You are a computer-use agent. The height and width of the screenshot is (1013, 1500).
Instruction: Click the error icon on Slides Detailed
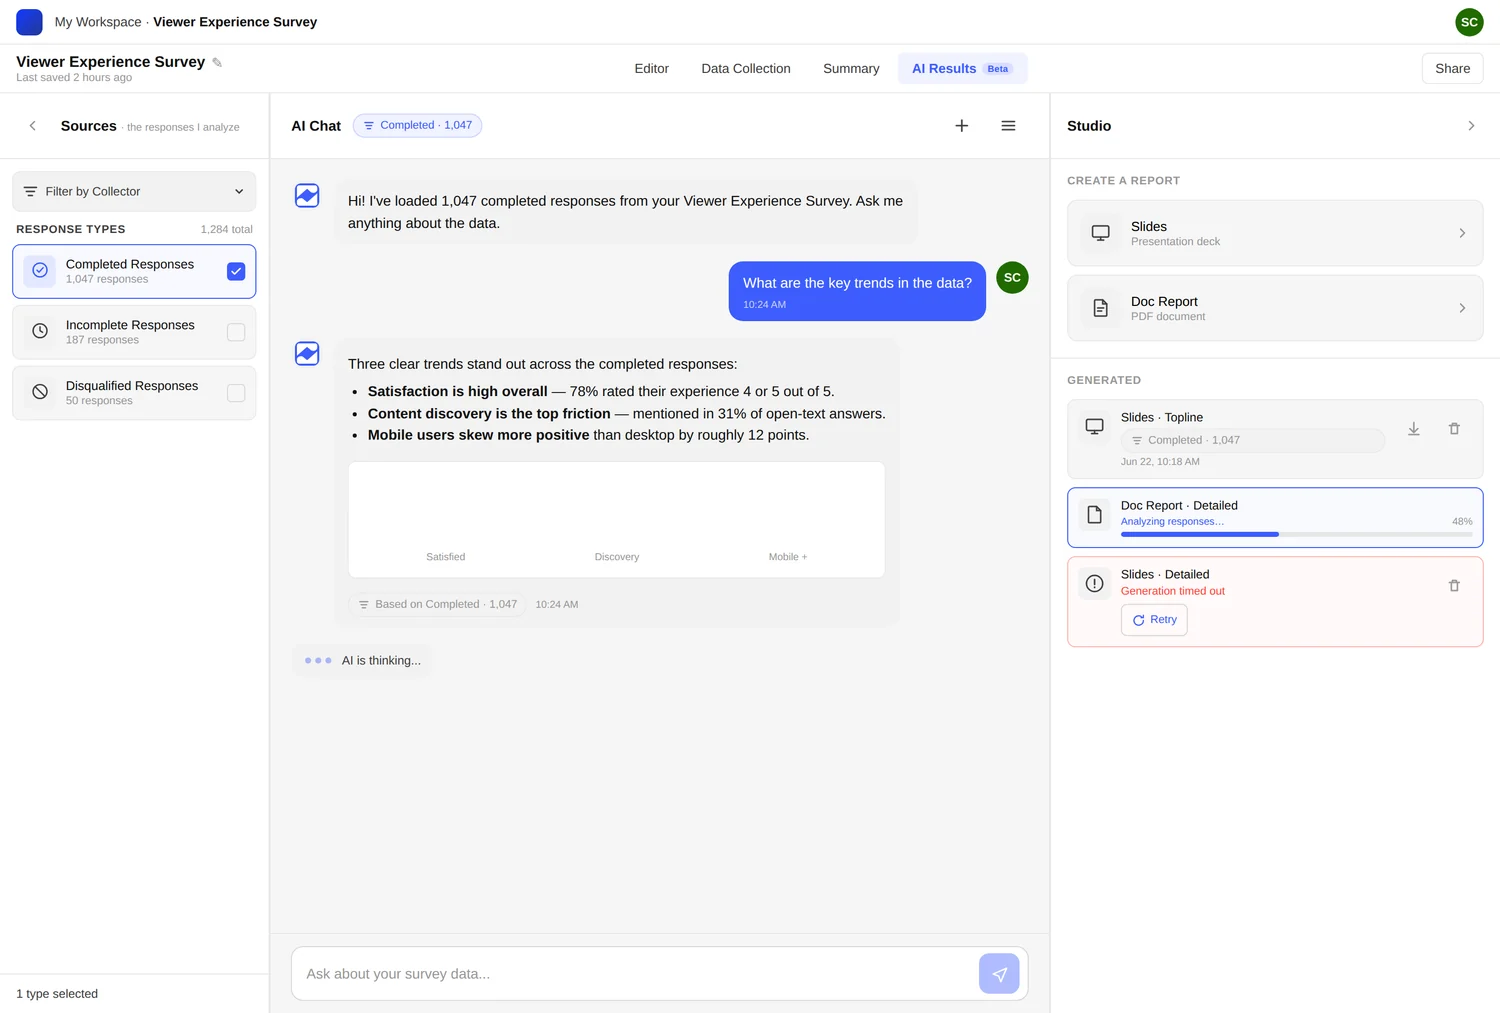coord(1094,583)
